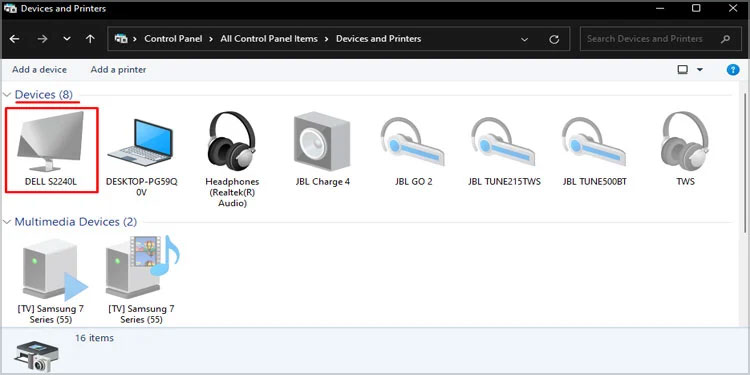Click the change view icon
750x375 pixels.
pyautogui.click(x=683, y=70)
